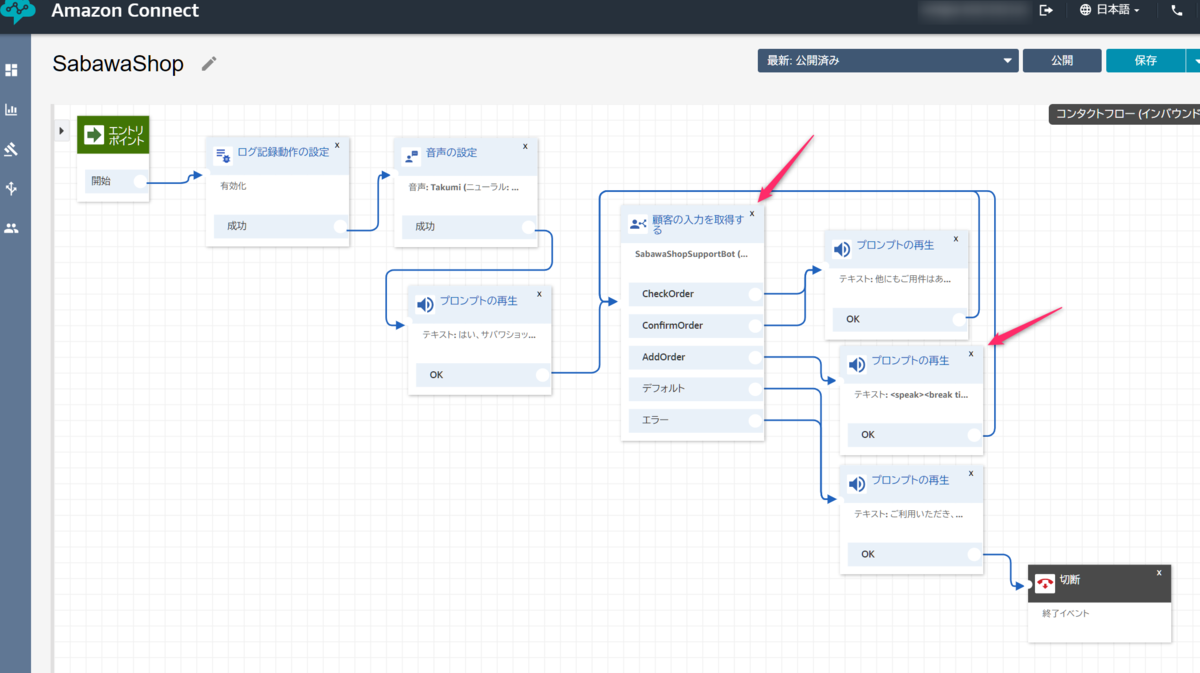Image resolution: width=1200 pixels, height=673 pixels.
Task: Click the green arrow entry point icon
Action: click(94, 135)
